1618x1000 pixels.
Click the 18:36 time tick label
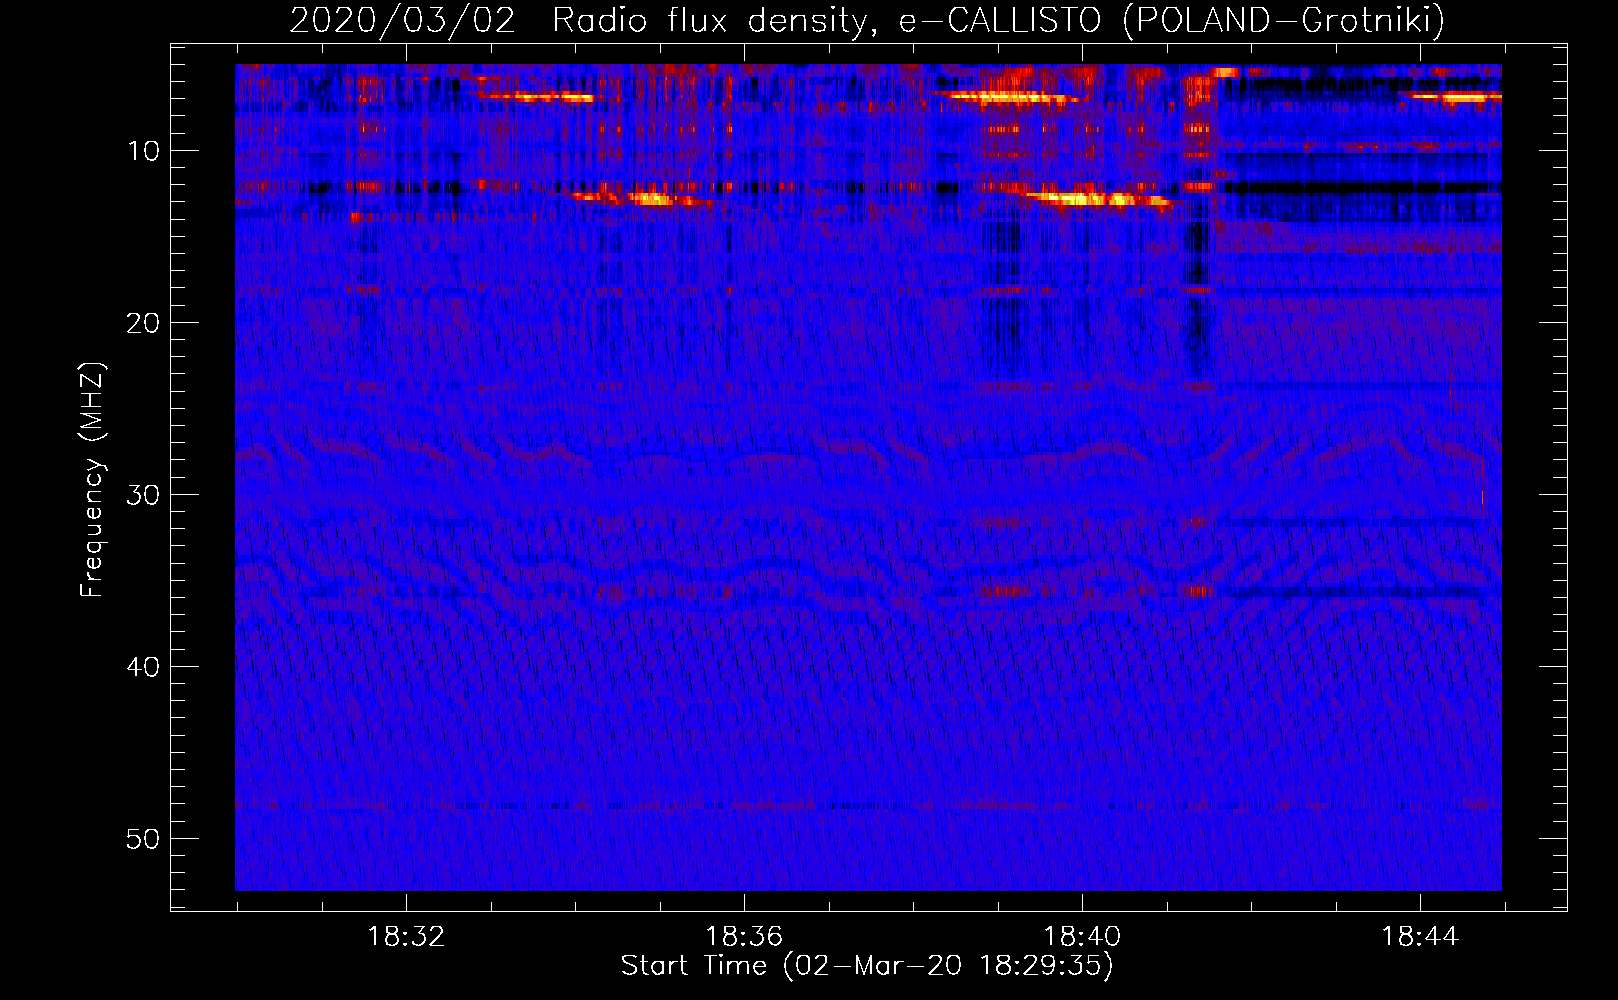[x=744, y=937]
